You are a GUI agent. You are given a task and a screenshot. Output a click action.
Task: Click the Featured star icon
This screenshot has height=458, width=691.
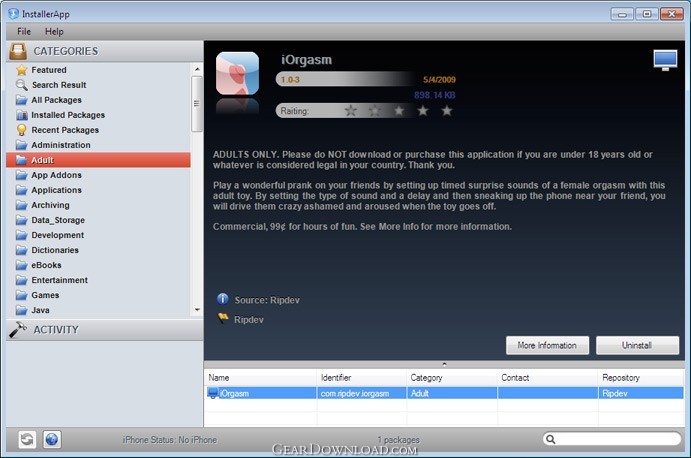(x=21, y=70)
